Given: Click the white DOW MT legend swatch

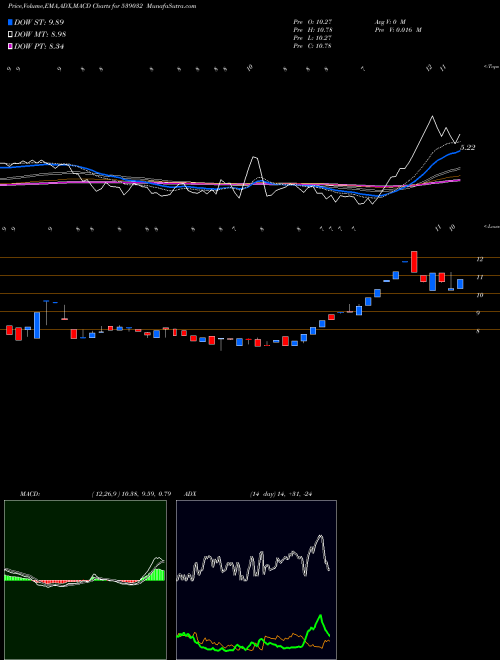Looking at the screenshot, I should click(10, 35).
